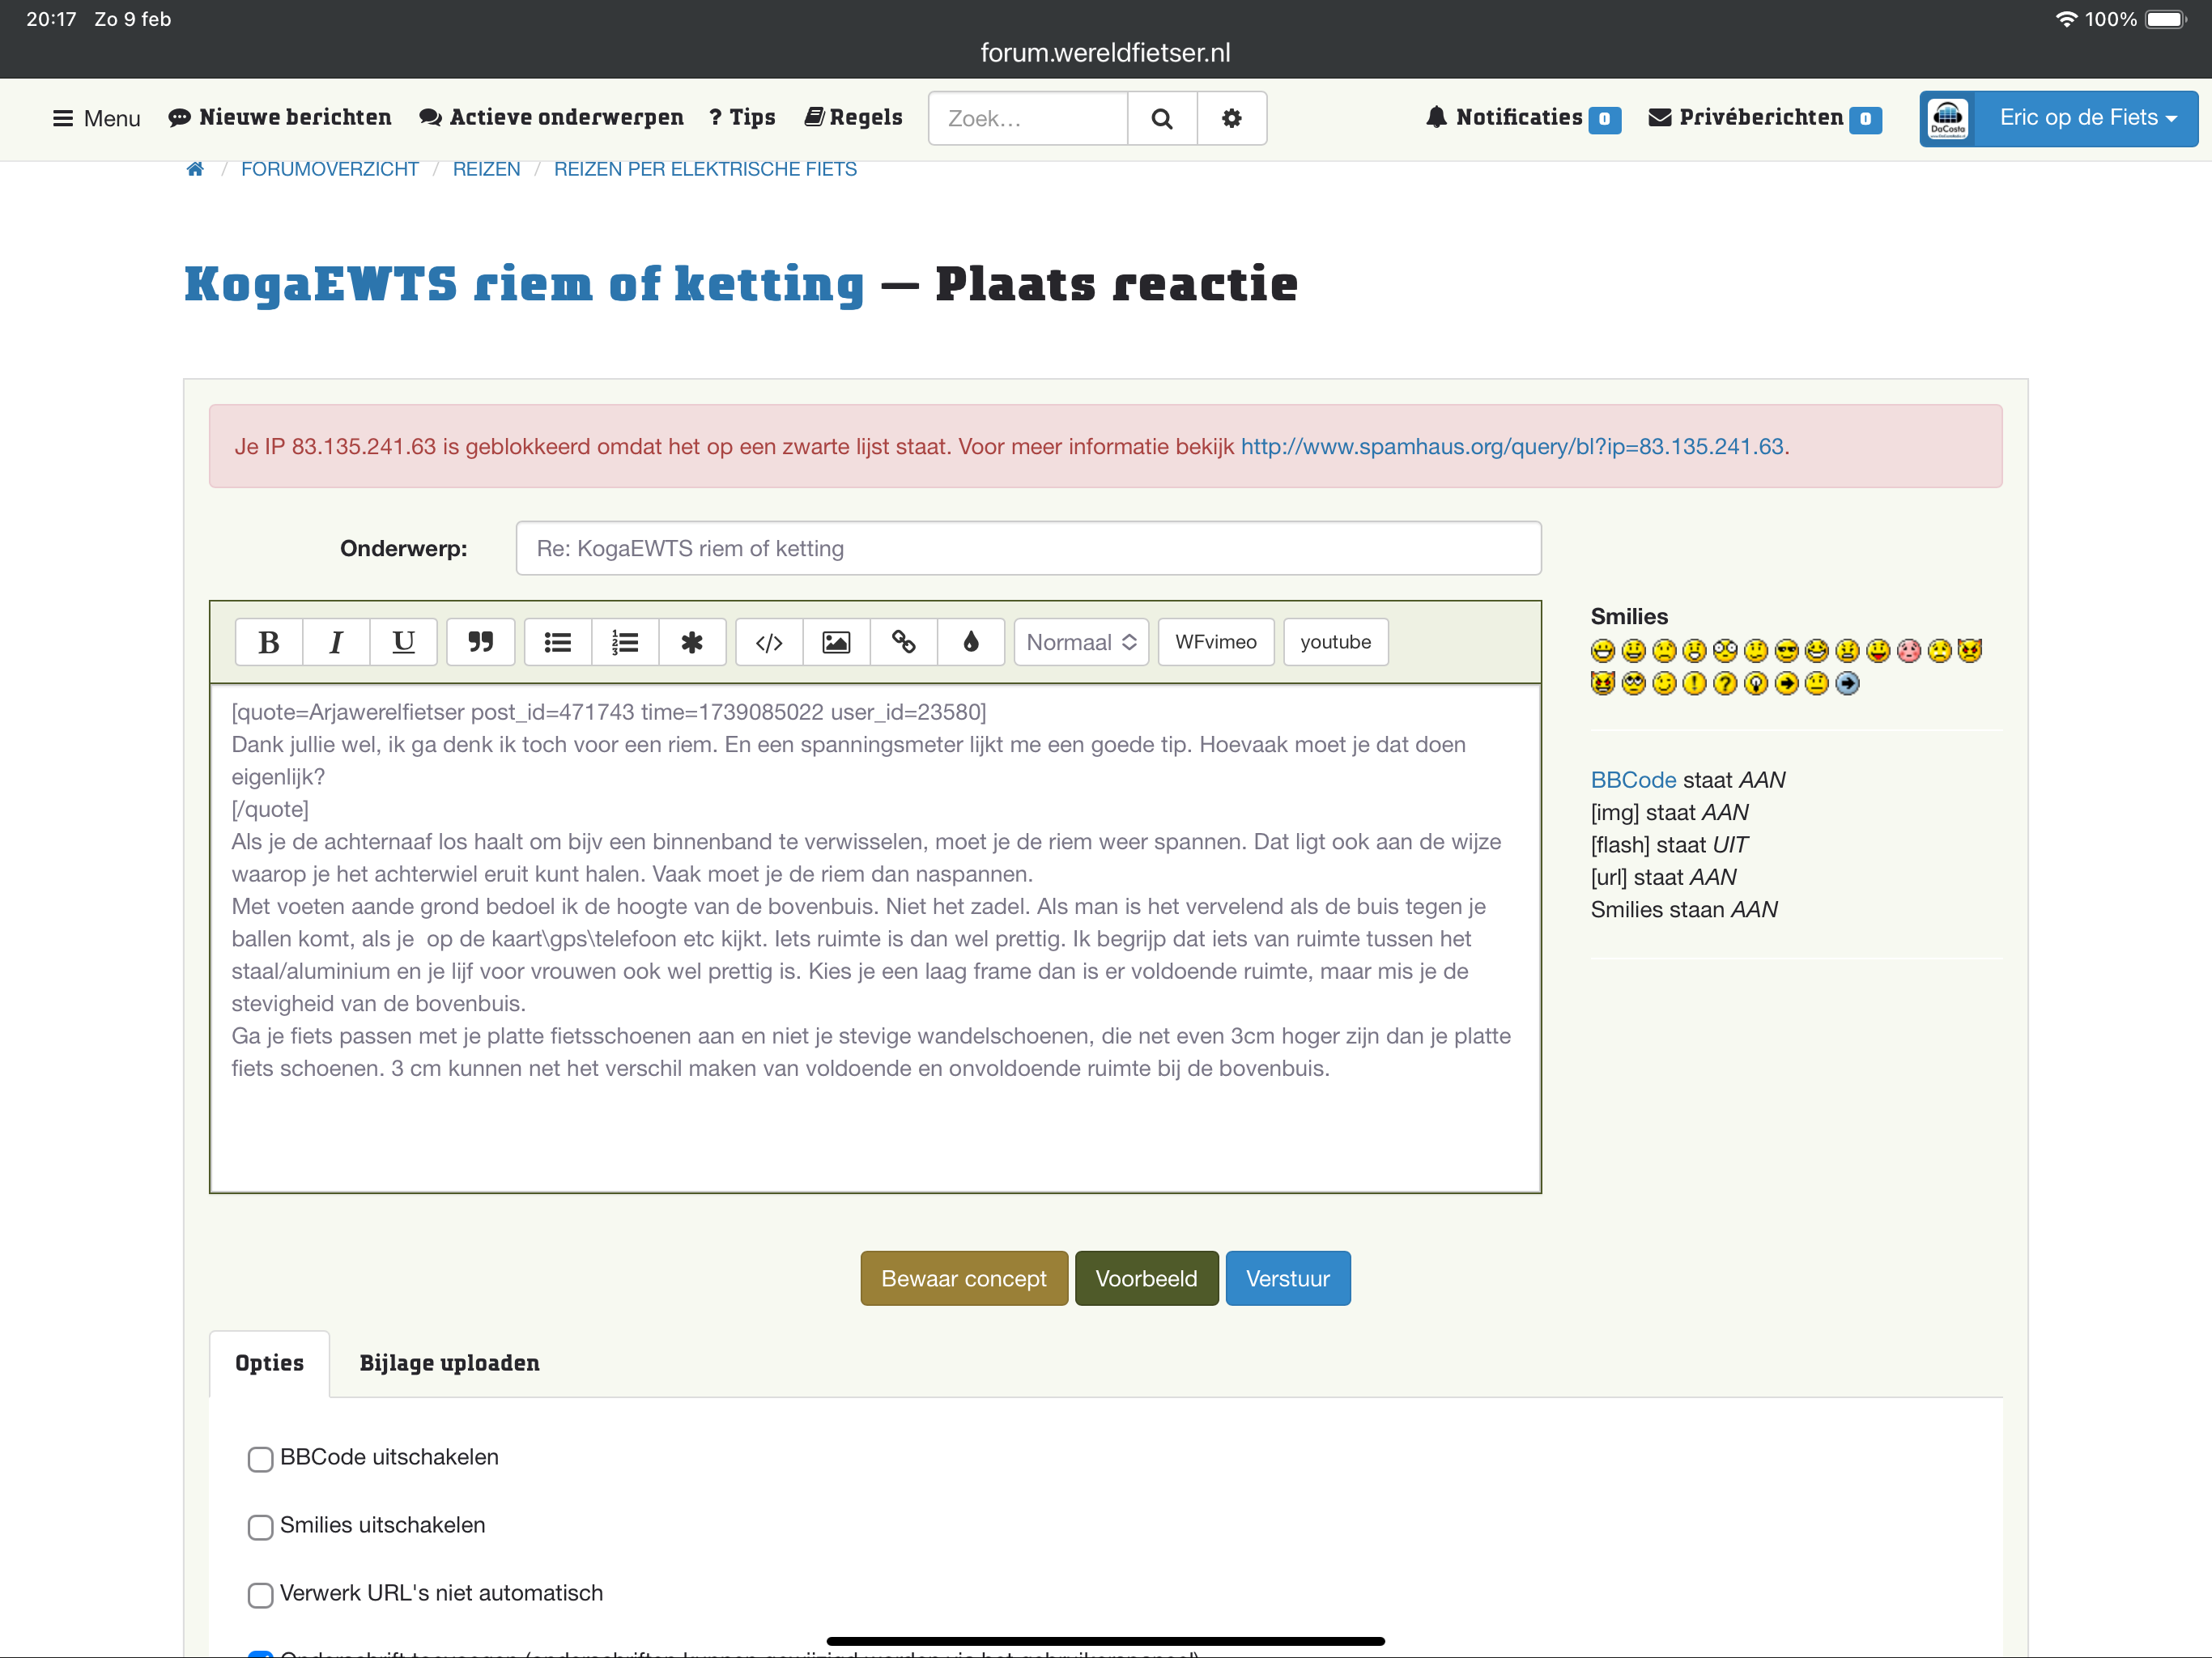Open the Normaal font size dropdown
2212x1658 pixels.
point(1081,642)
